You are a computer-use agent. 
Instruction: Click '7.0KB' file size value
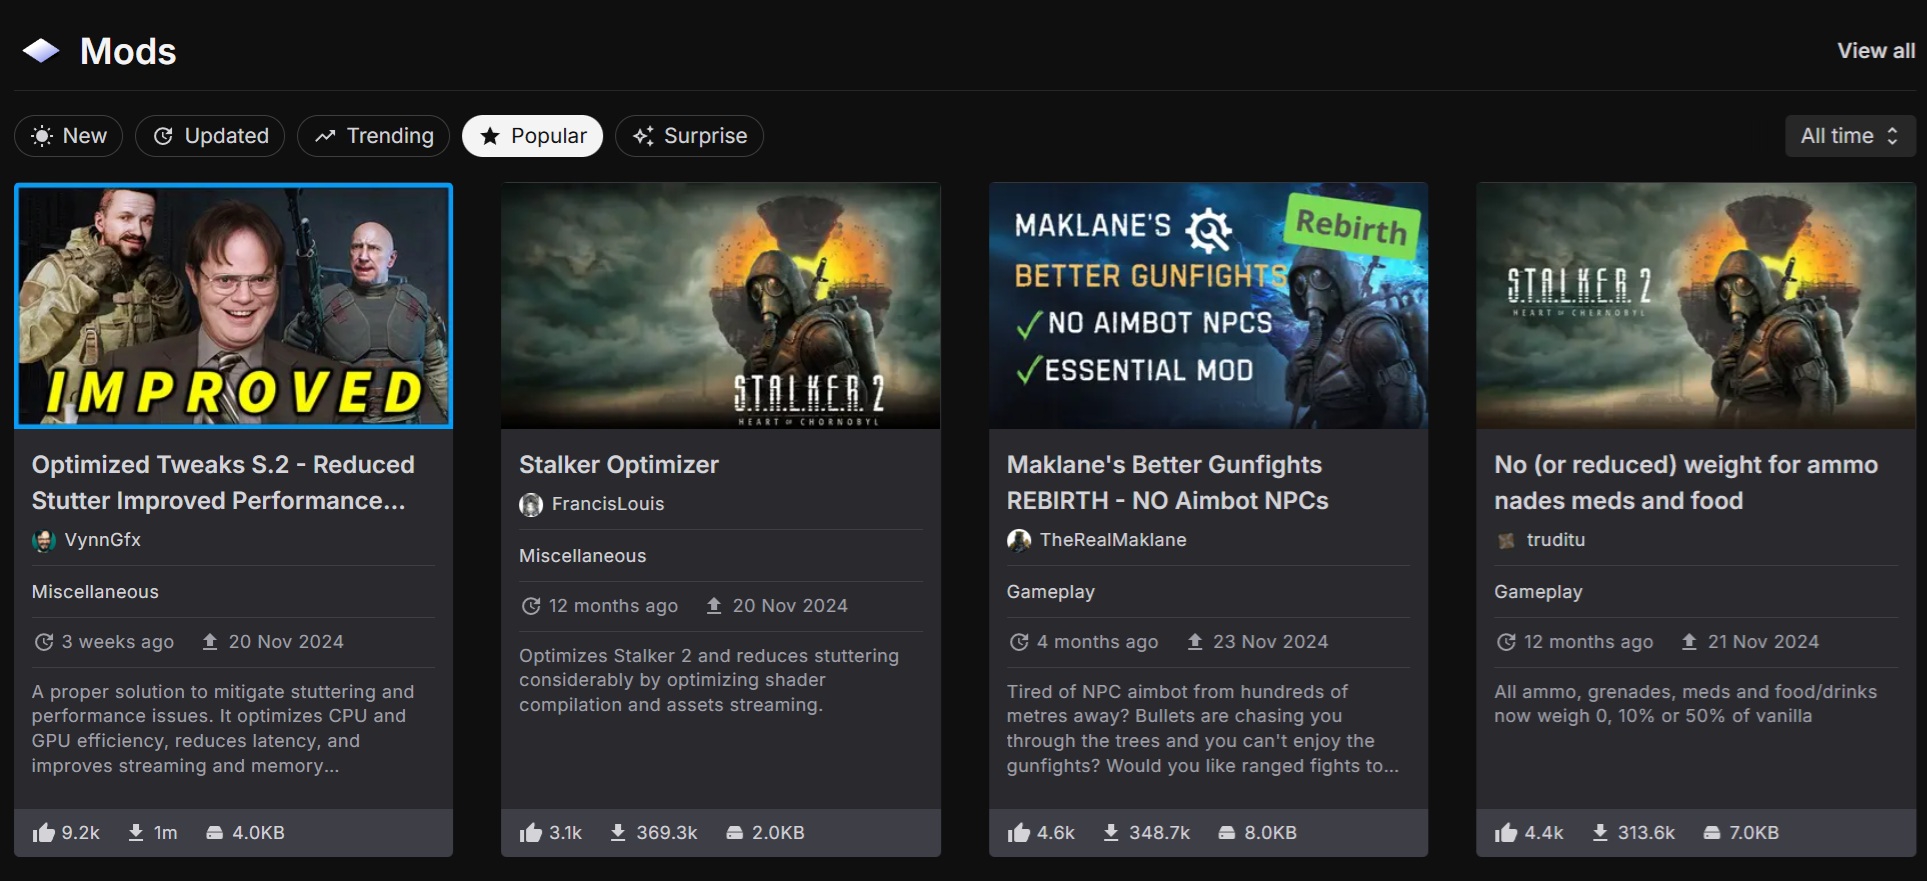pos(1754,833)
